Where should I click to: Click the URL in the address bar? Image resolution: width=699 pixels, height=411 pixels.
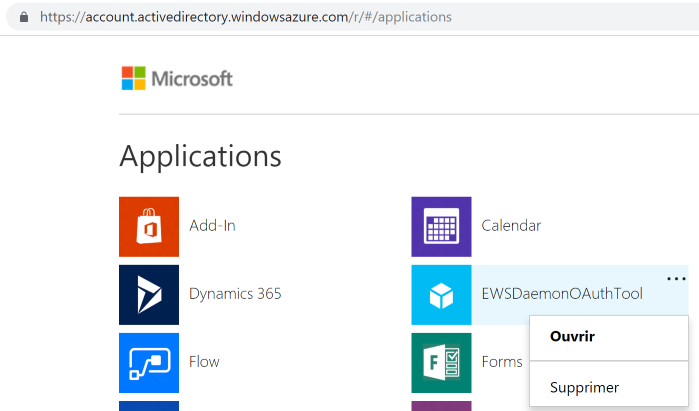pyautogui.click(x=246, y=17)
